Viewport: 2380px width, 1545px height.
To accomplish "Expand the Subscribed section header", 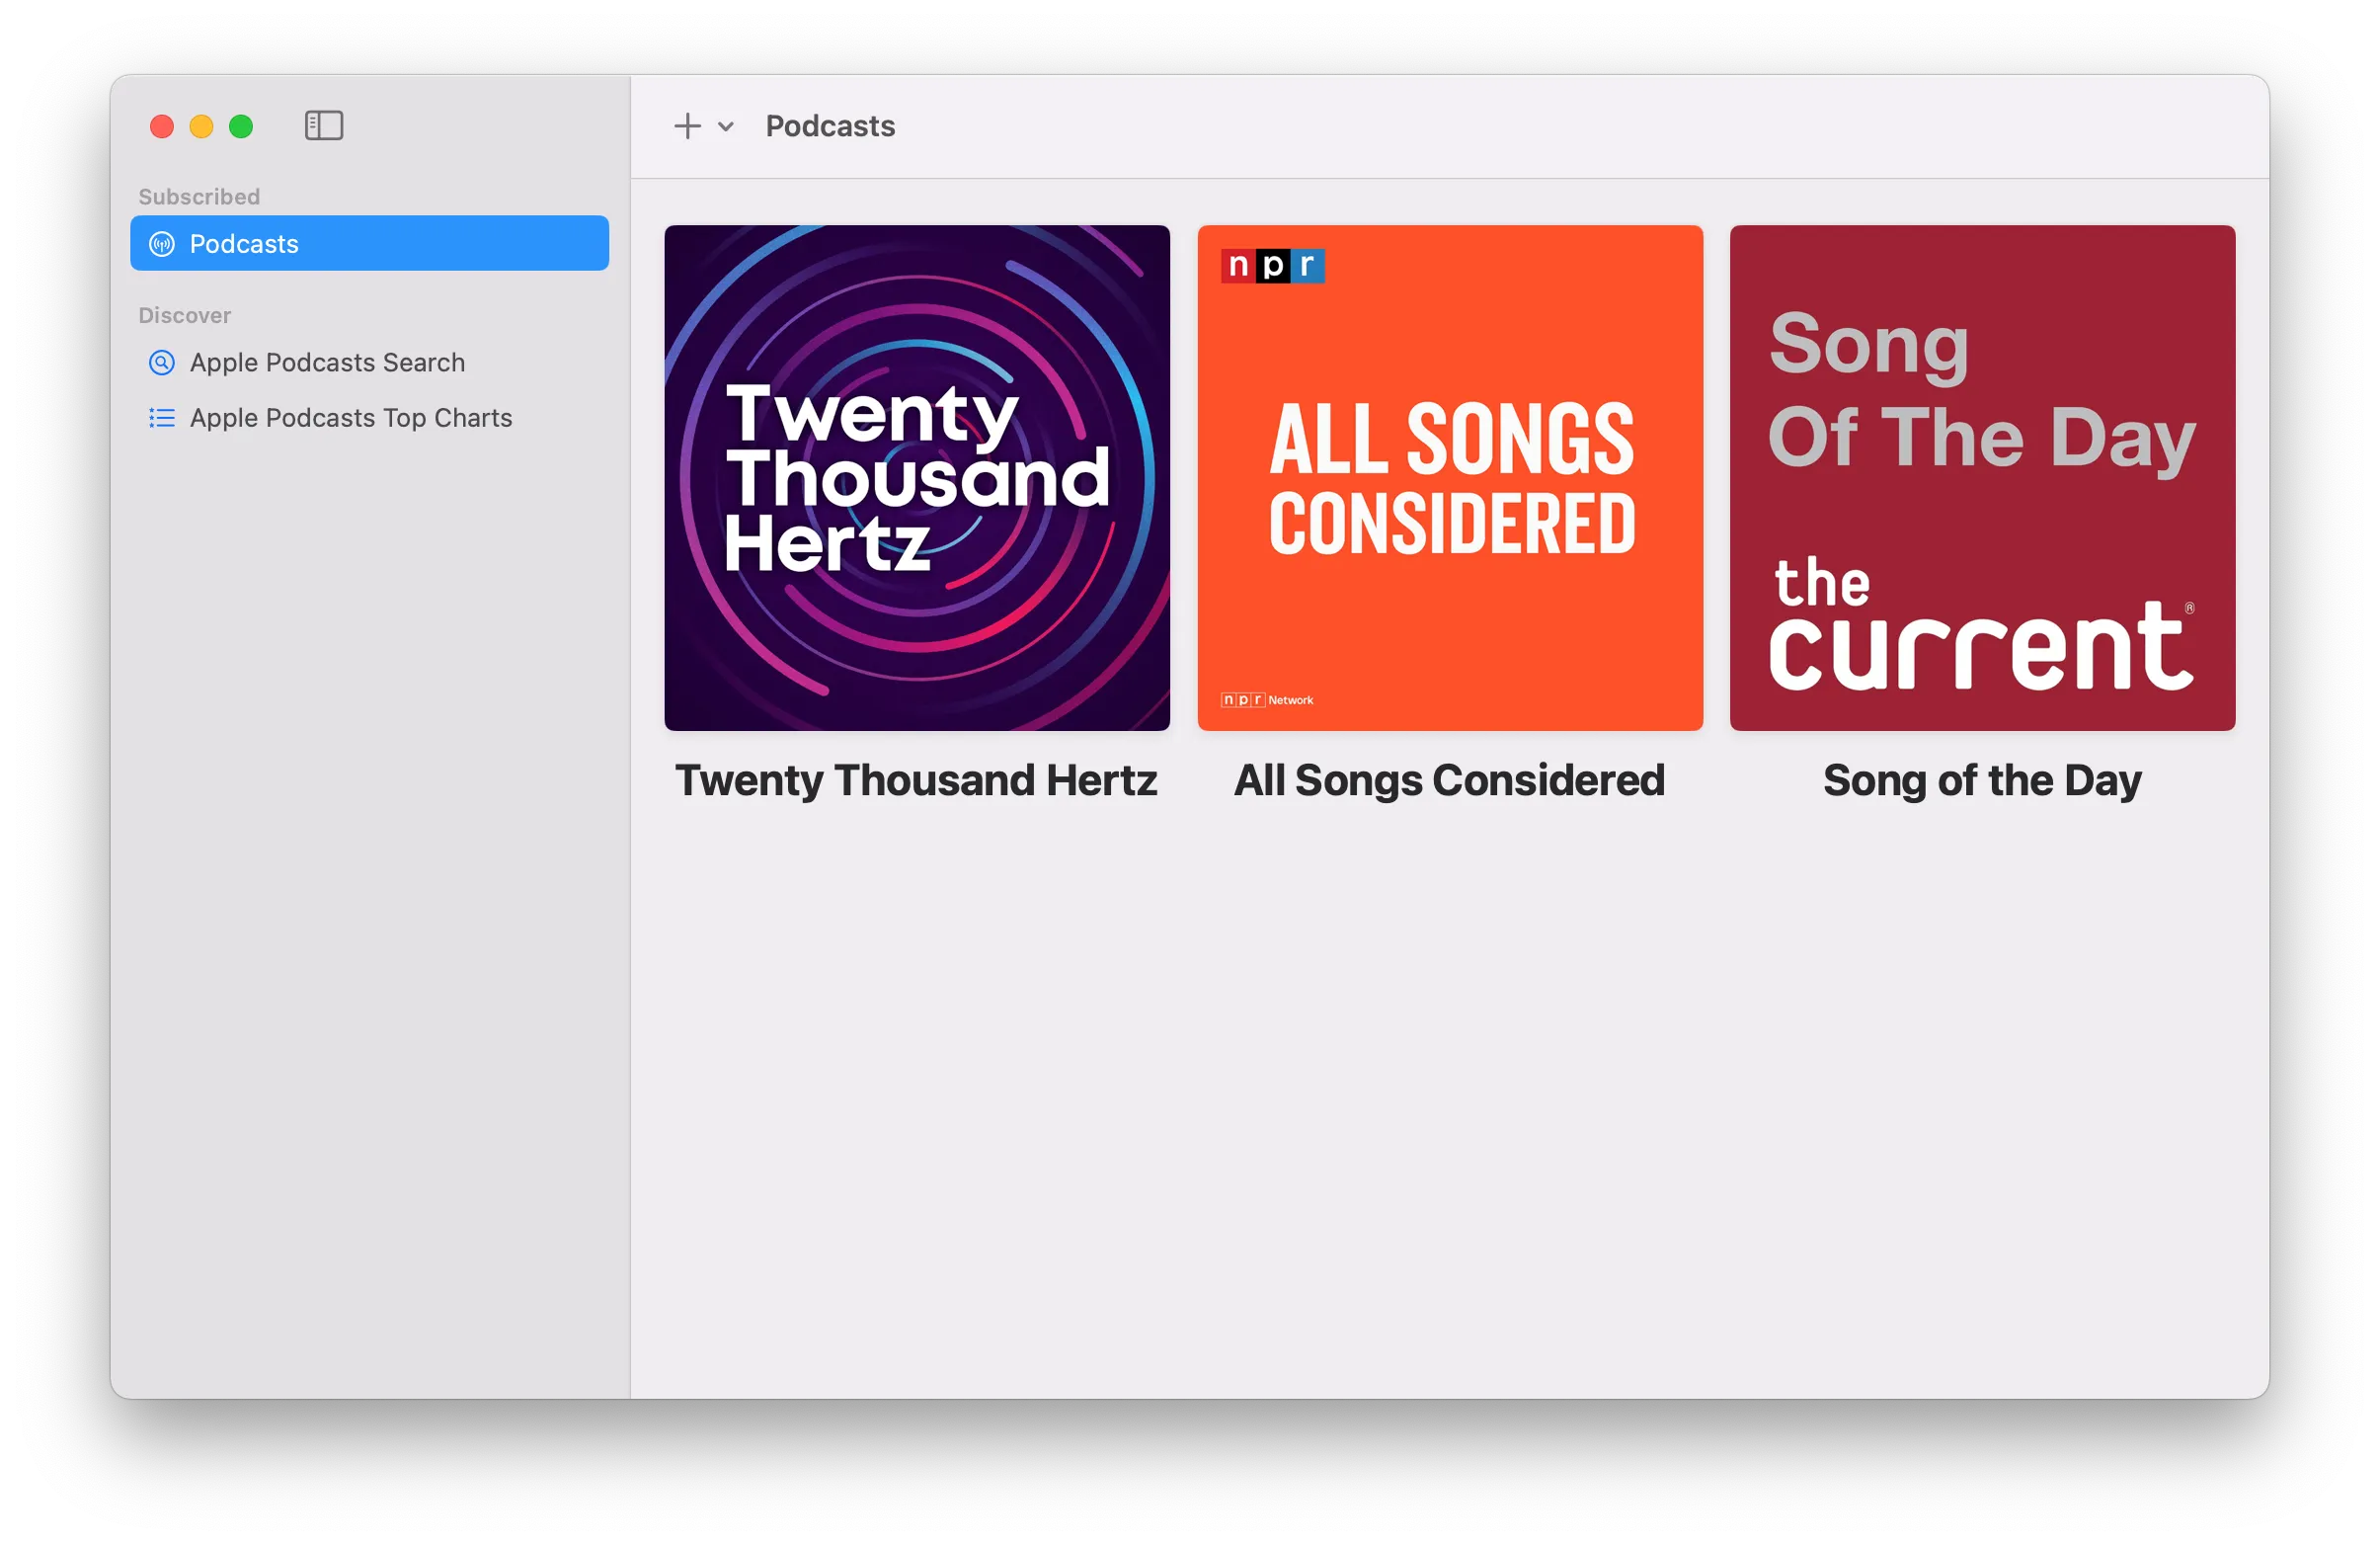I will (x=199, y=196).
